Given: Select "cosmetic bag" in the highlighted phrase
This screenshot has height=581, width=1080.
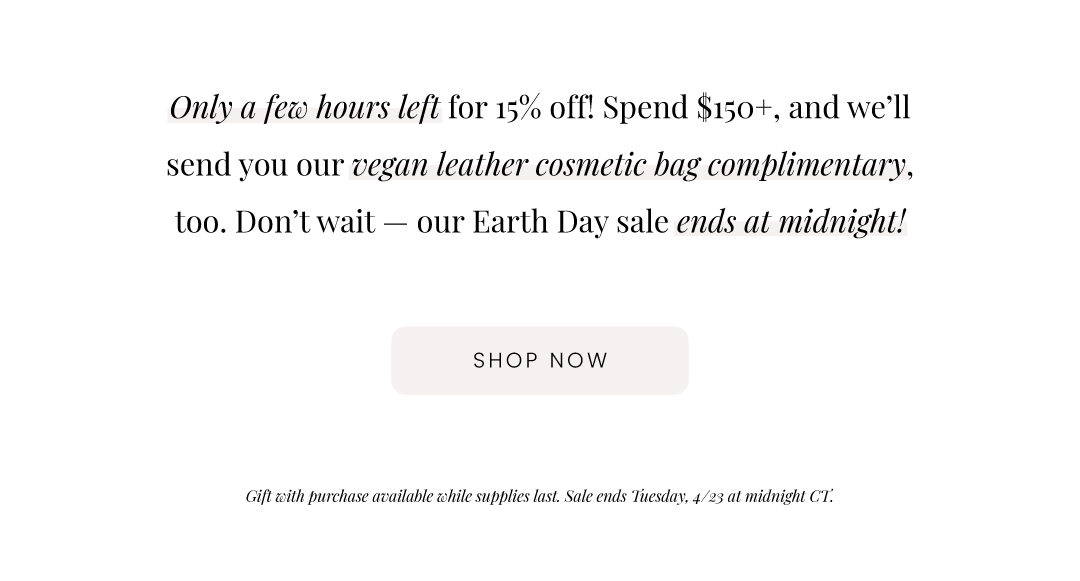Looking at the screenshot, I should [x=617, y=165].
